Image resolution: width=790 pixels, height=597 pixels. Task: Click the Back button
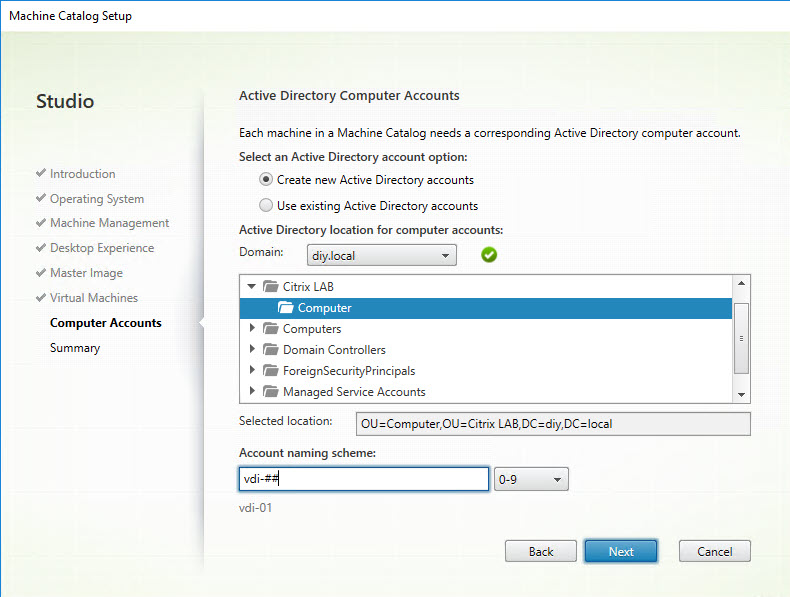[x=541, y=551]
